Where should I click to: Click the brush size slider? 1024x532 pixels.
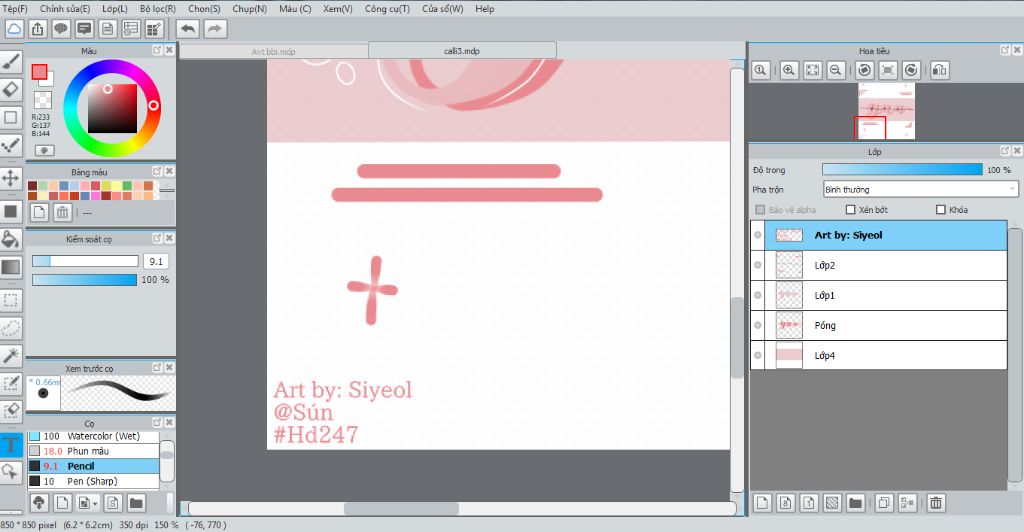85,261
